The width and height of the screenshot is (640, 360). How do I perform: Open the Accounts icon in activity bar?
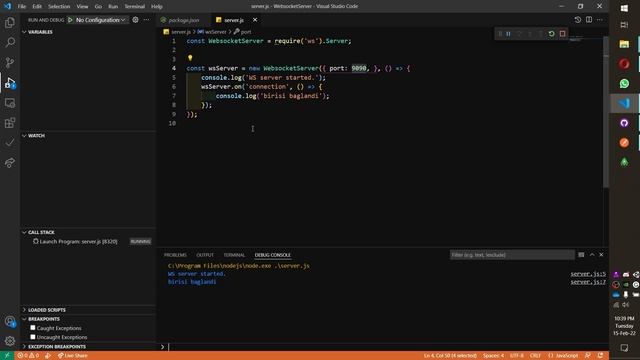pyautogui.click(x=10, y=321)
